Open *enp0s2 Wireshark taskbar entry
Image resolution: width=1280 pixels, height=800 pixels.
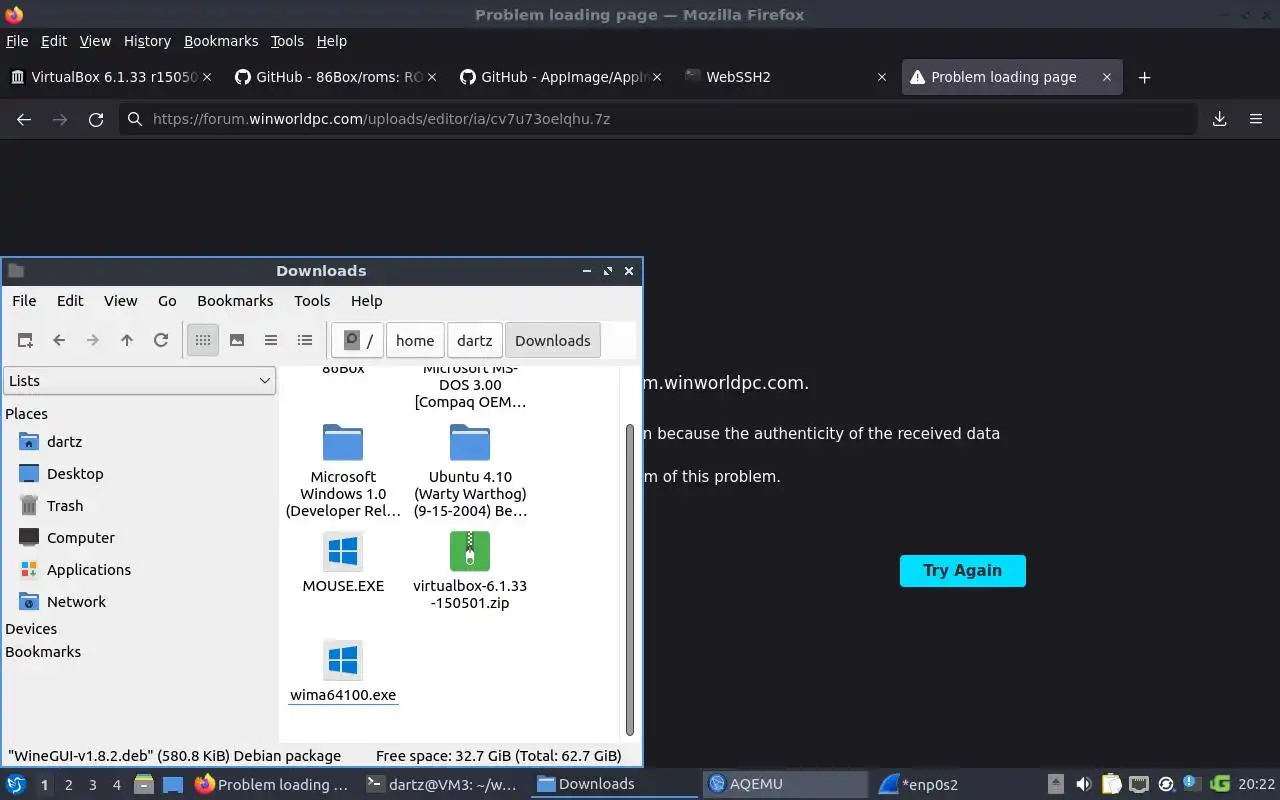pos(955,784)
